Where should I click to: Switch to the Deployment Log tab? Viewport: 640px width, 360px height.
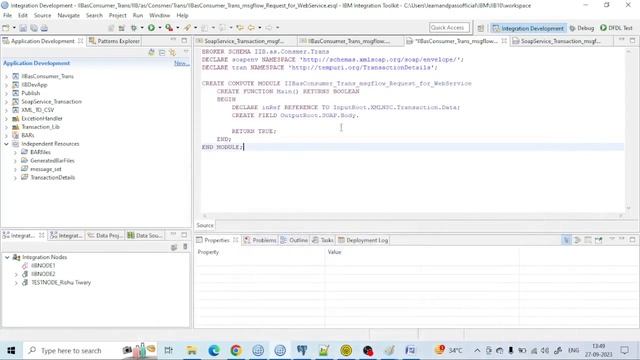pyautogui.click(x=363, y=240)
